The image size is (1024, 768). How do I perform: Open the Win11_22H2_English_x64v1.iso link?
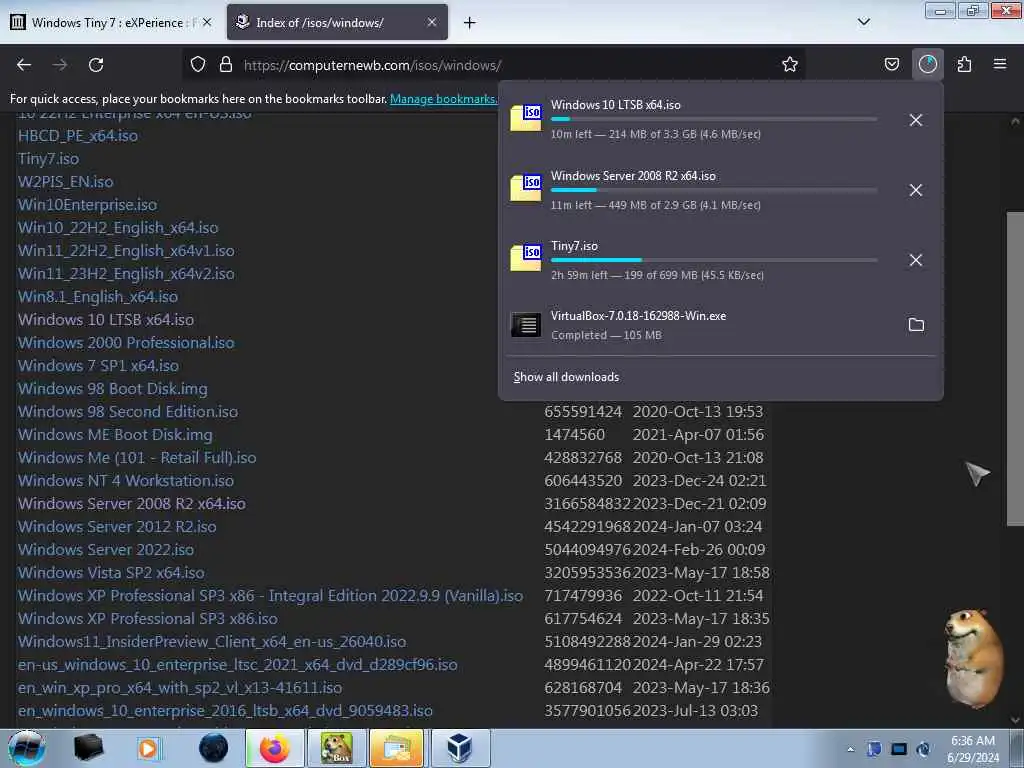(126, 251)
